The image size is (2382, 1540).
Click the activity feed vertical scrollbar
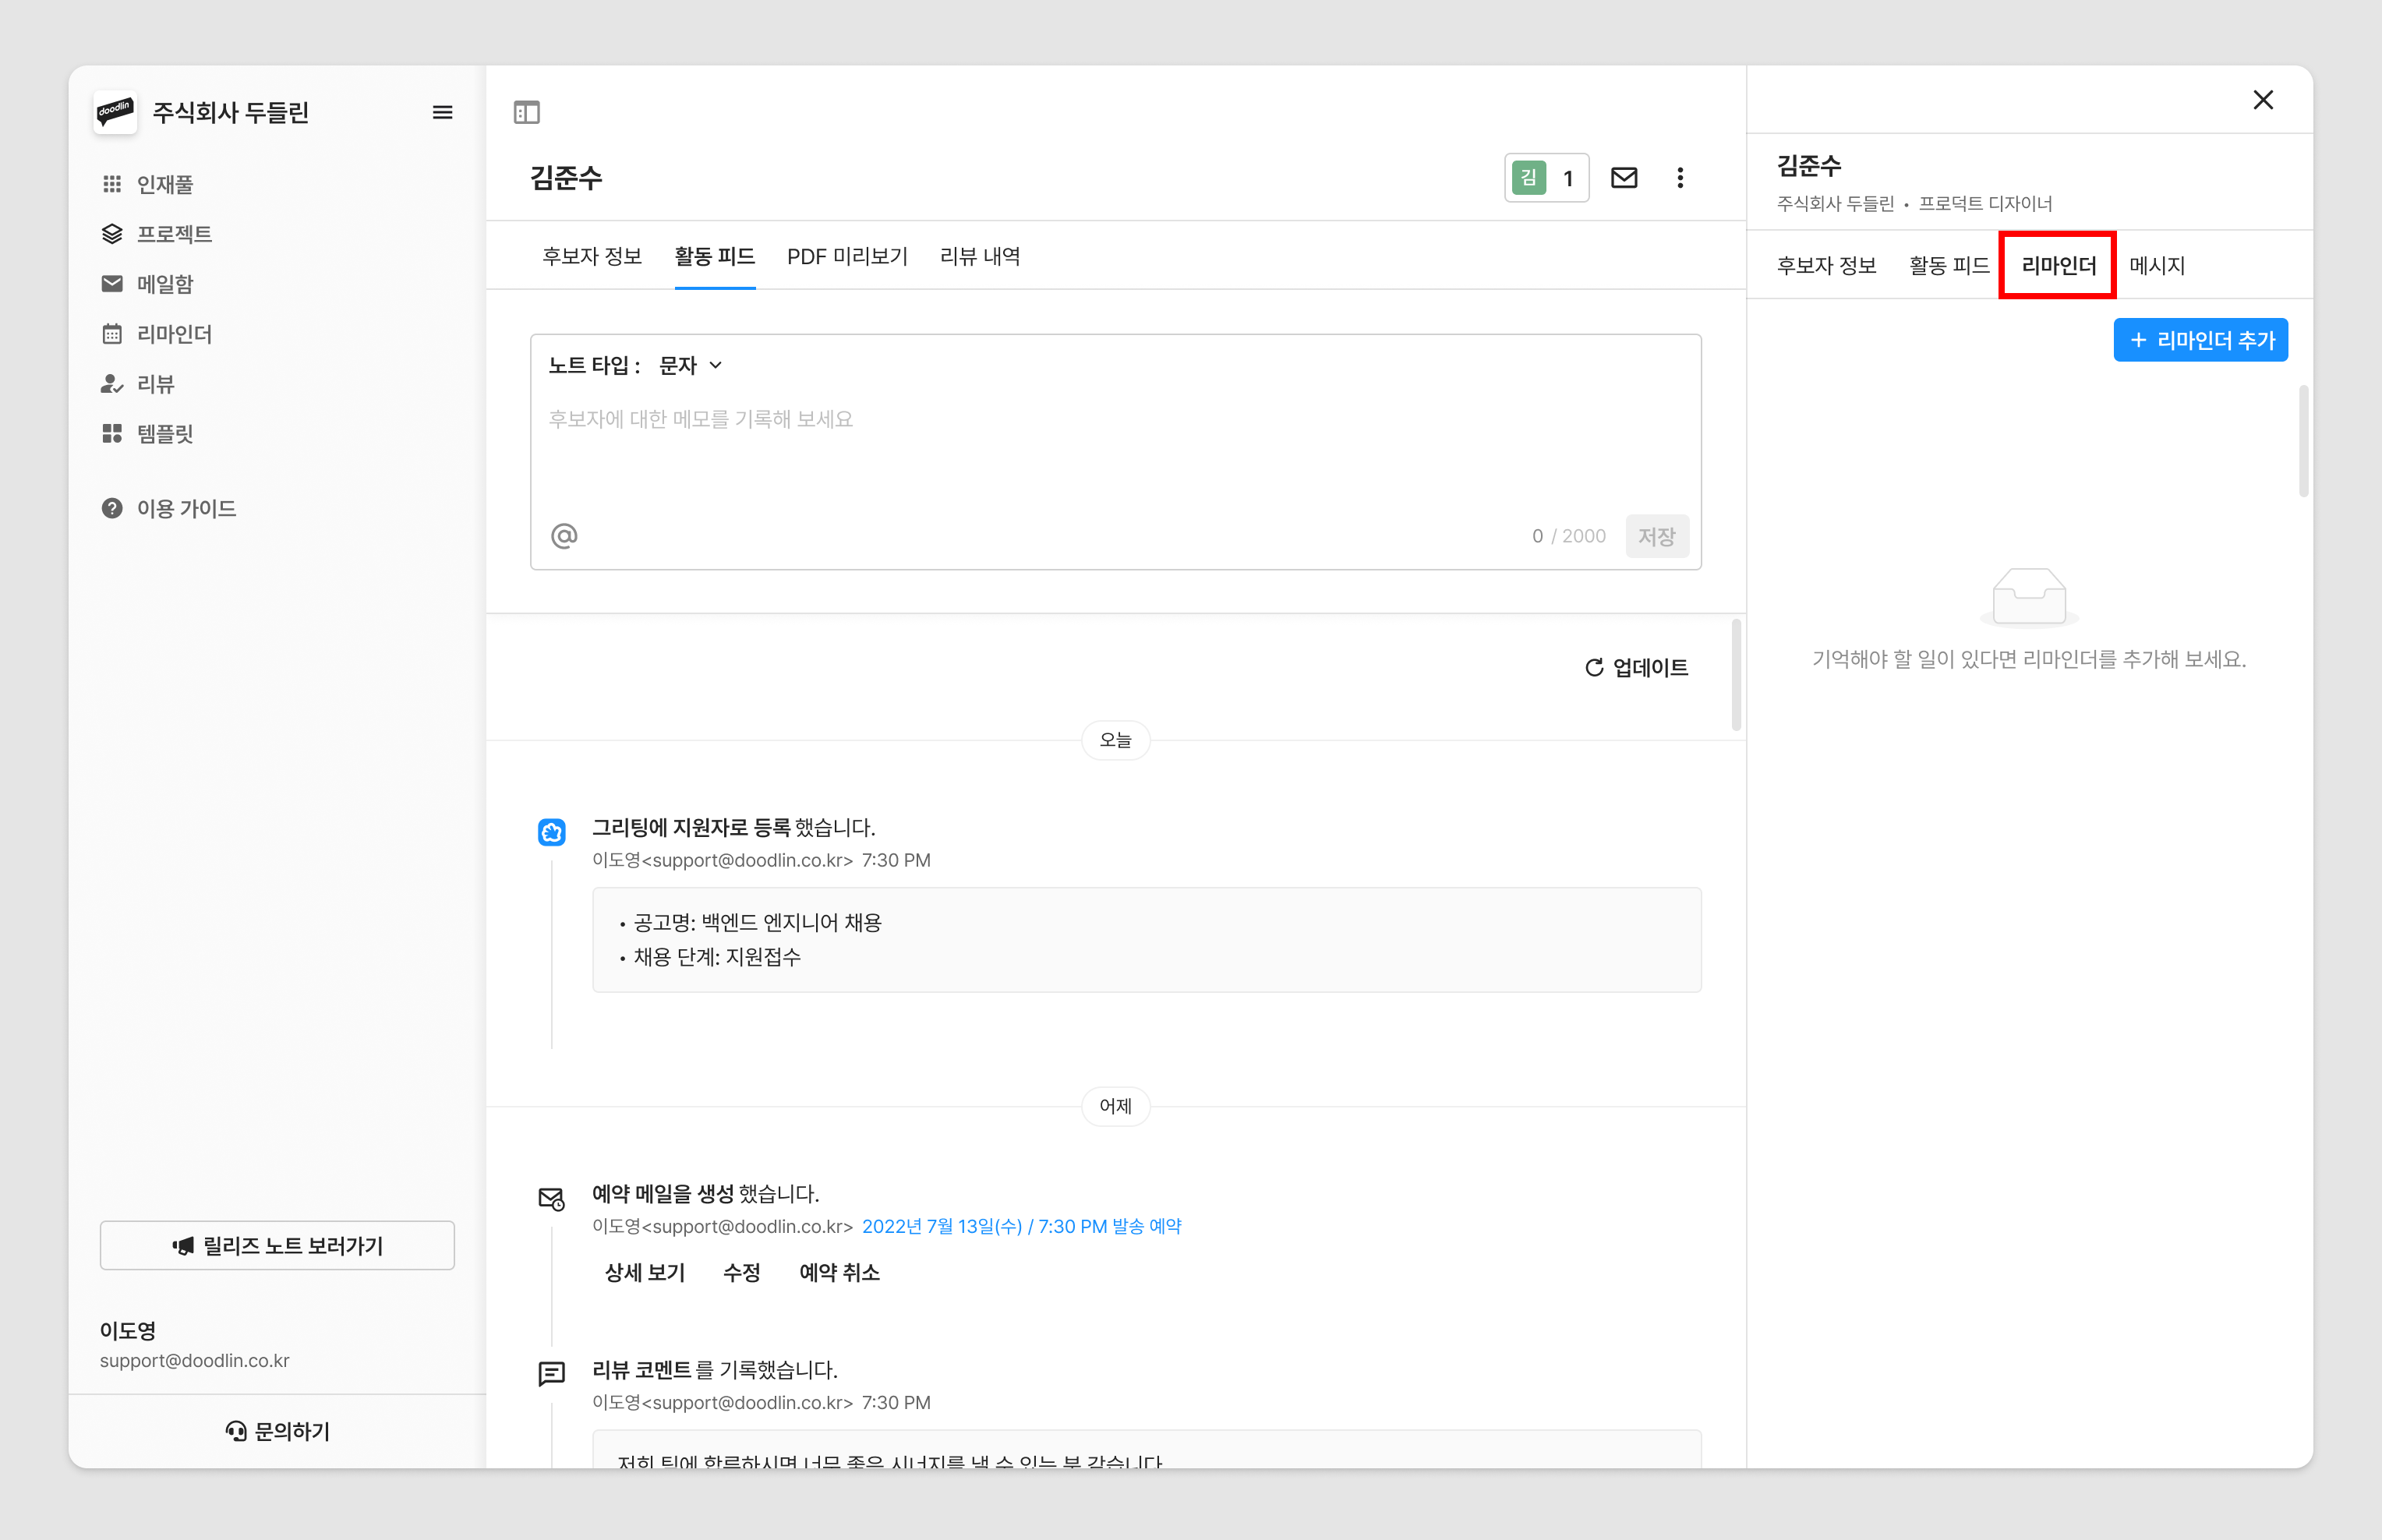(1735, 676)
